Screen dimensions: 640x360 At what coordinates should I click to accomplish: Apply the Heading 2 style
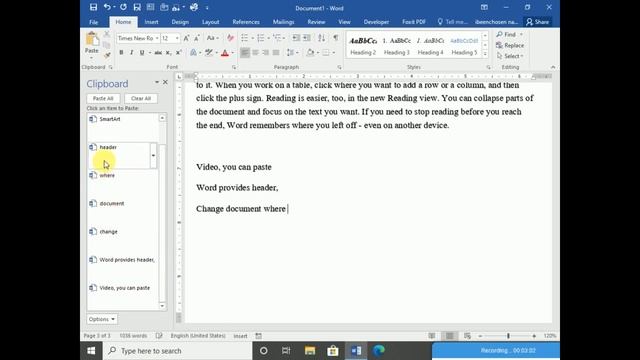[x=363, y=46]
